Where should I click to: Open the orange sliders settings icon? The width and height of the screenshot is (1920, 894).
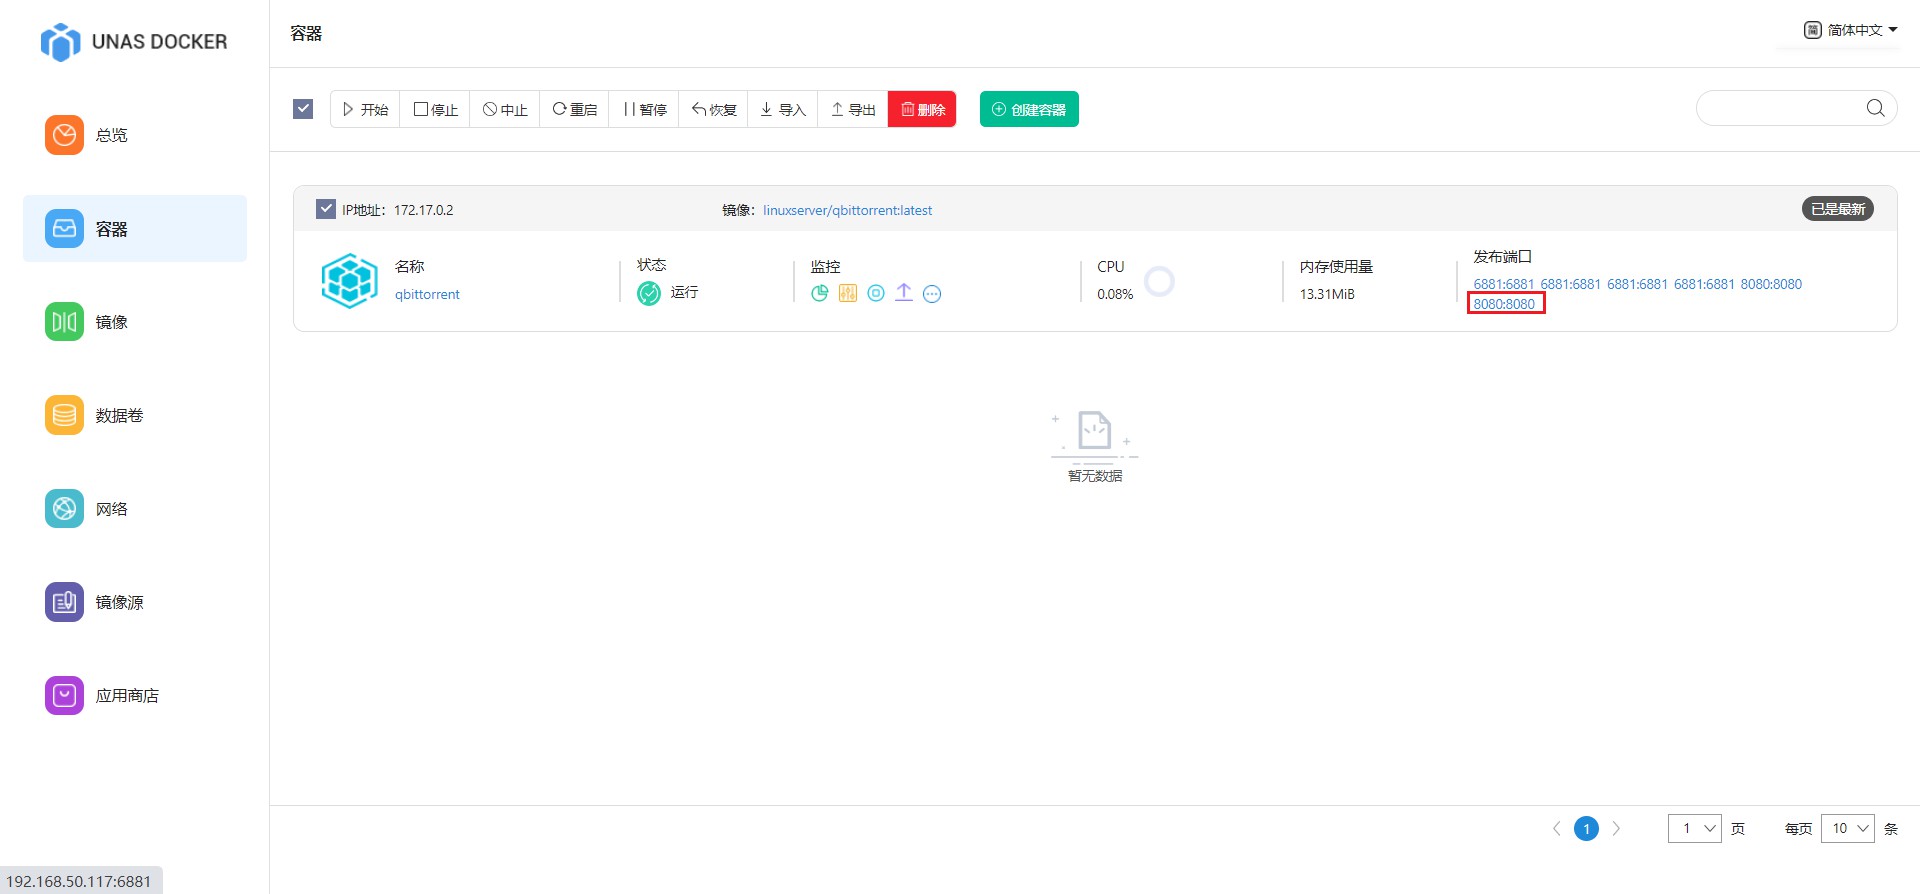[x=848, y=293]
